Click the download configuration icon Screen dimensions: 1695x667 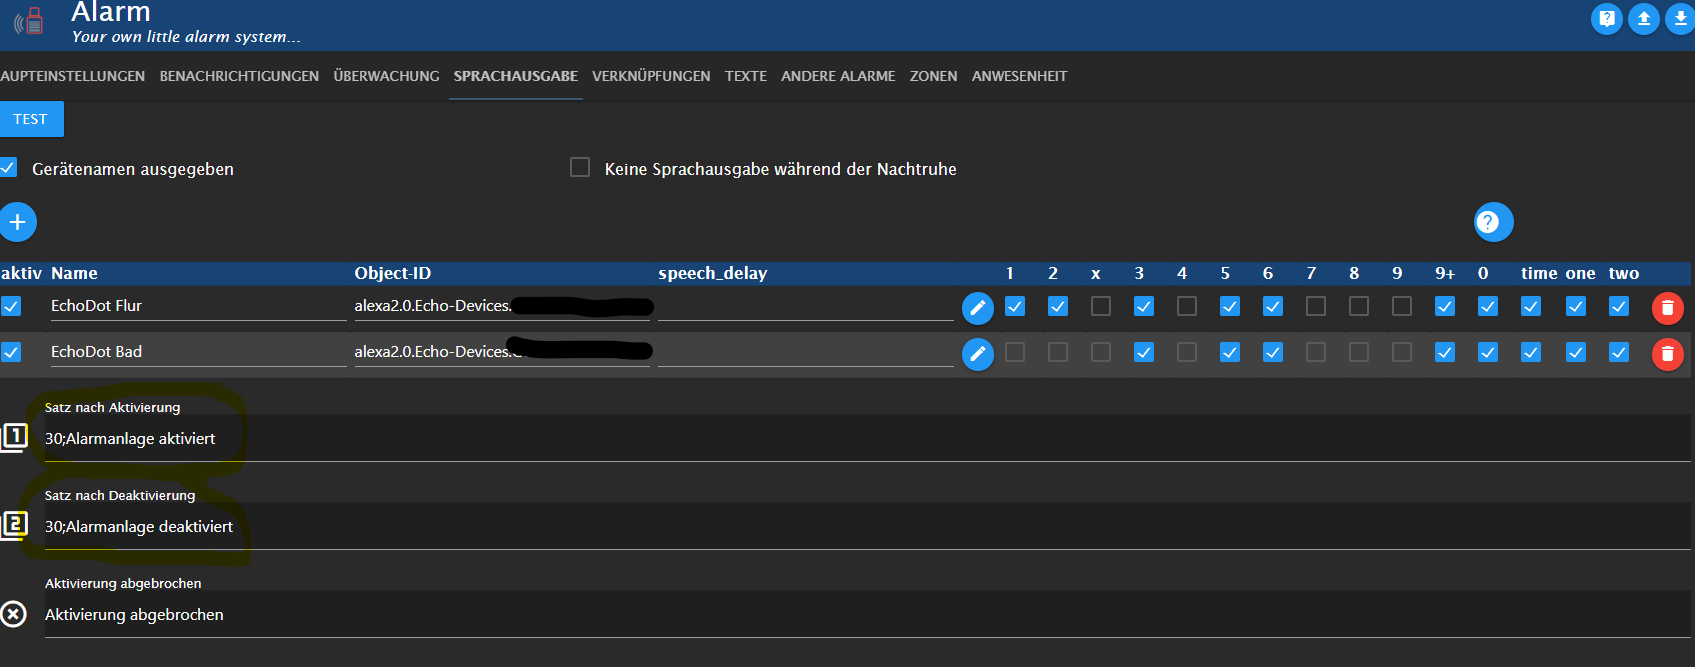[x=1680, y=18]
